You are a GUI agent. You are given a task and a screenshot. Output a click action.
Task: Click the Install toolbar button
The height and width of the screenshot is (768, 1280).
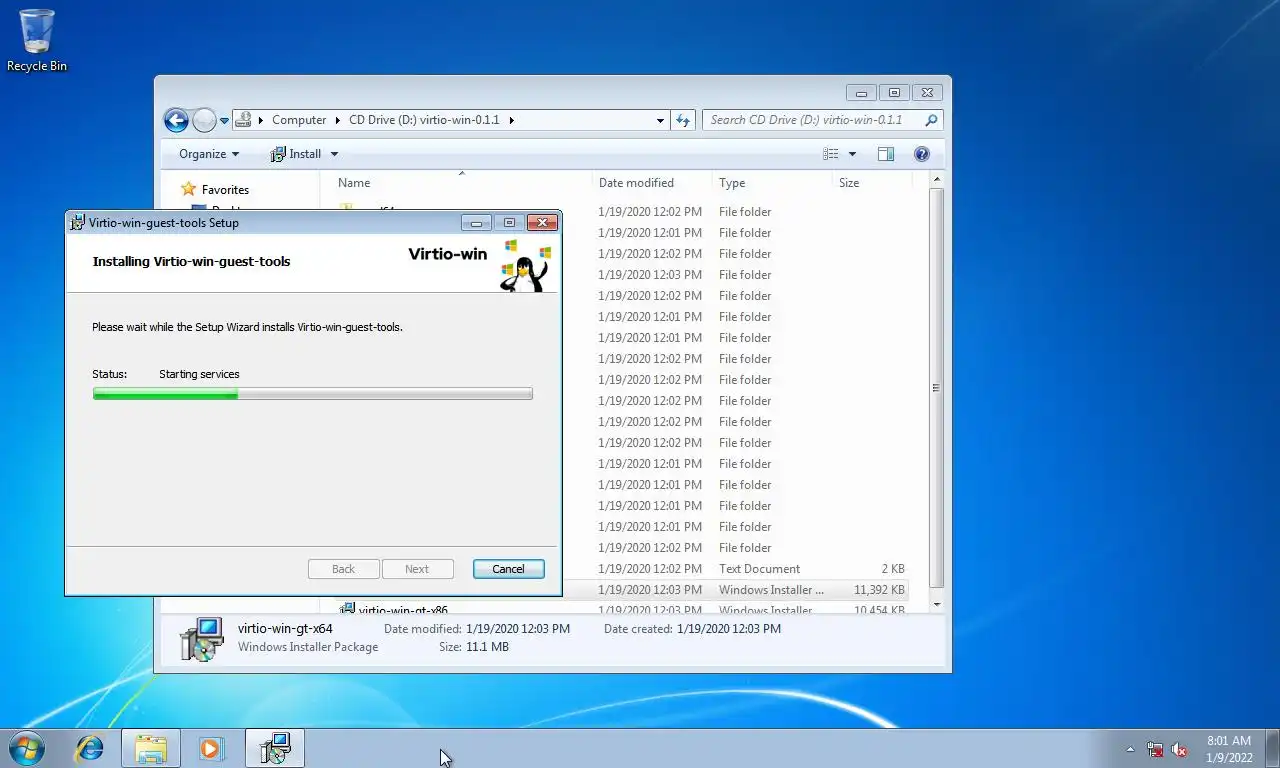pos(296,154)
